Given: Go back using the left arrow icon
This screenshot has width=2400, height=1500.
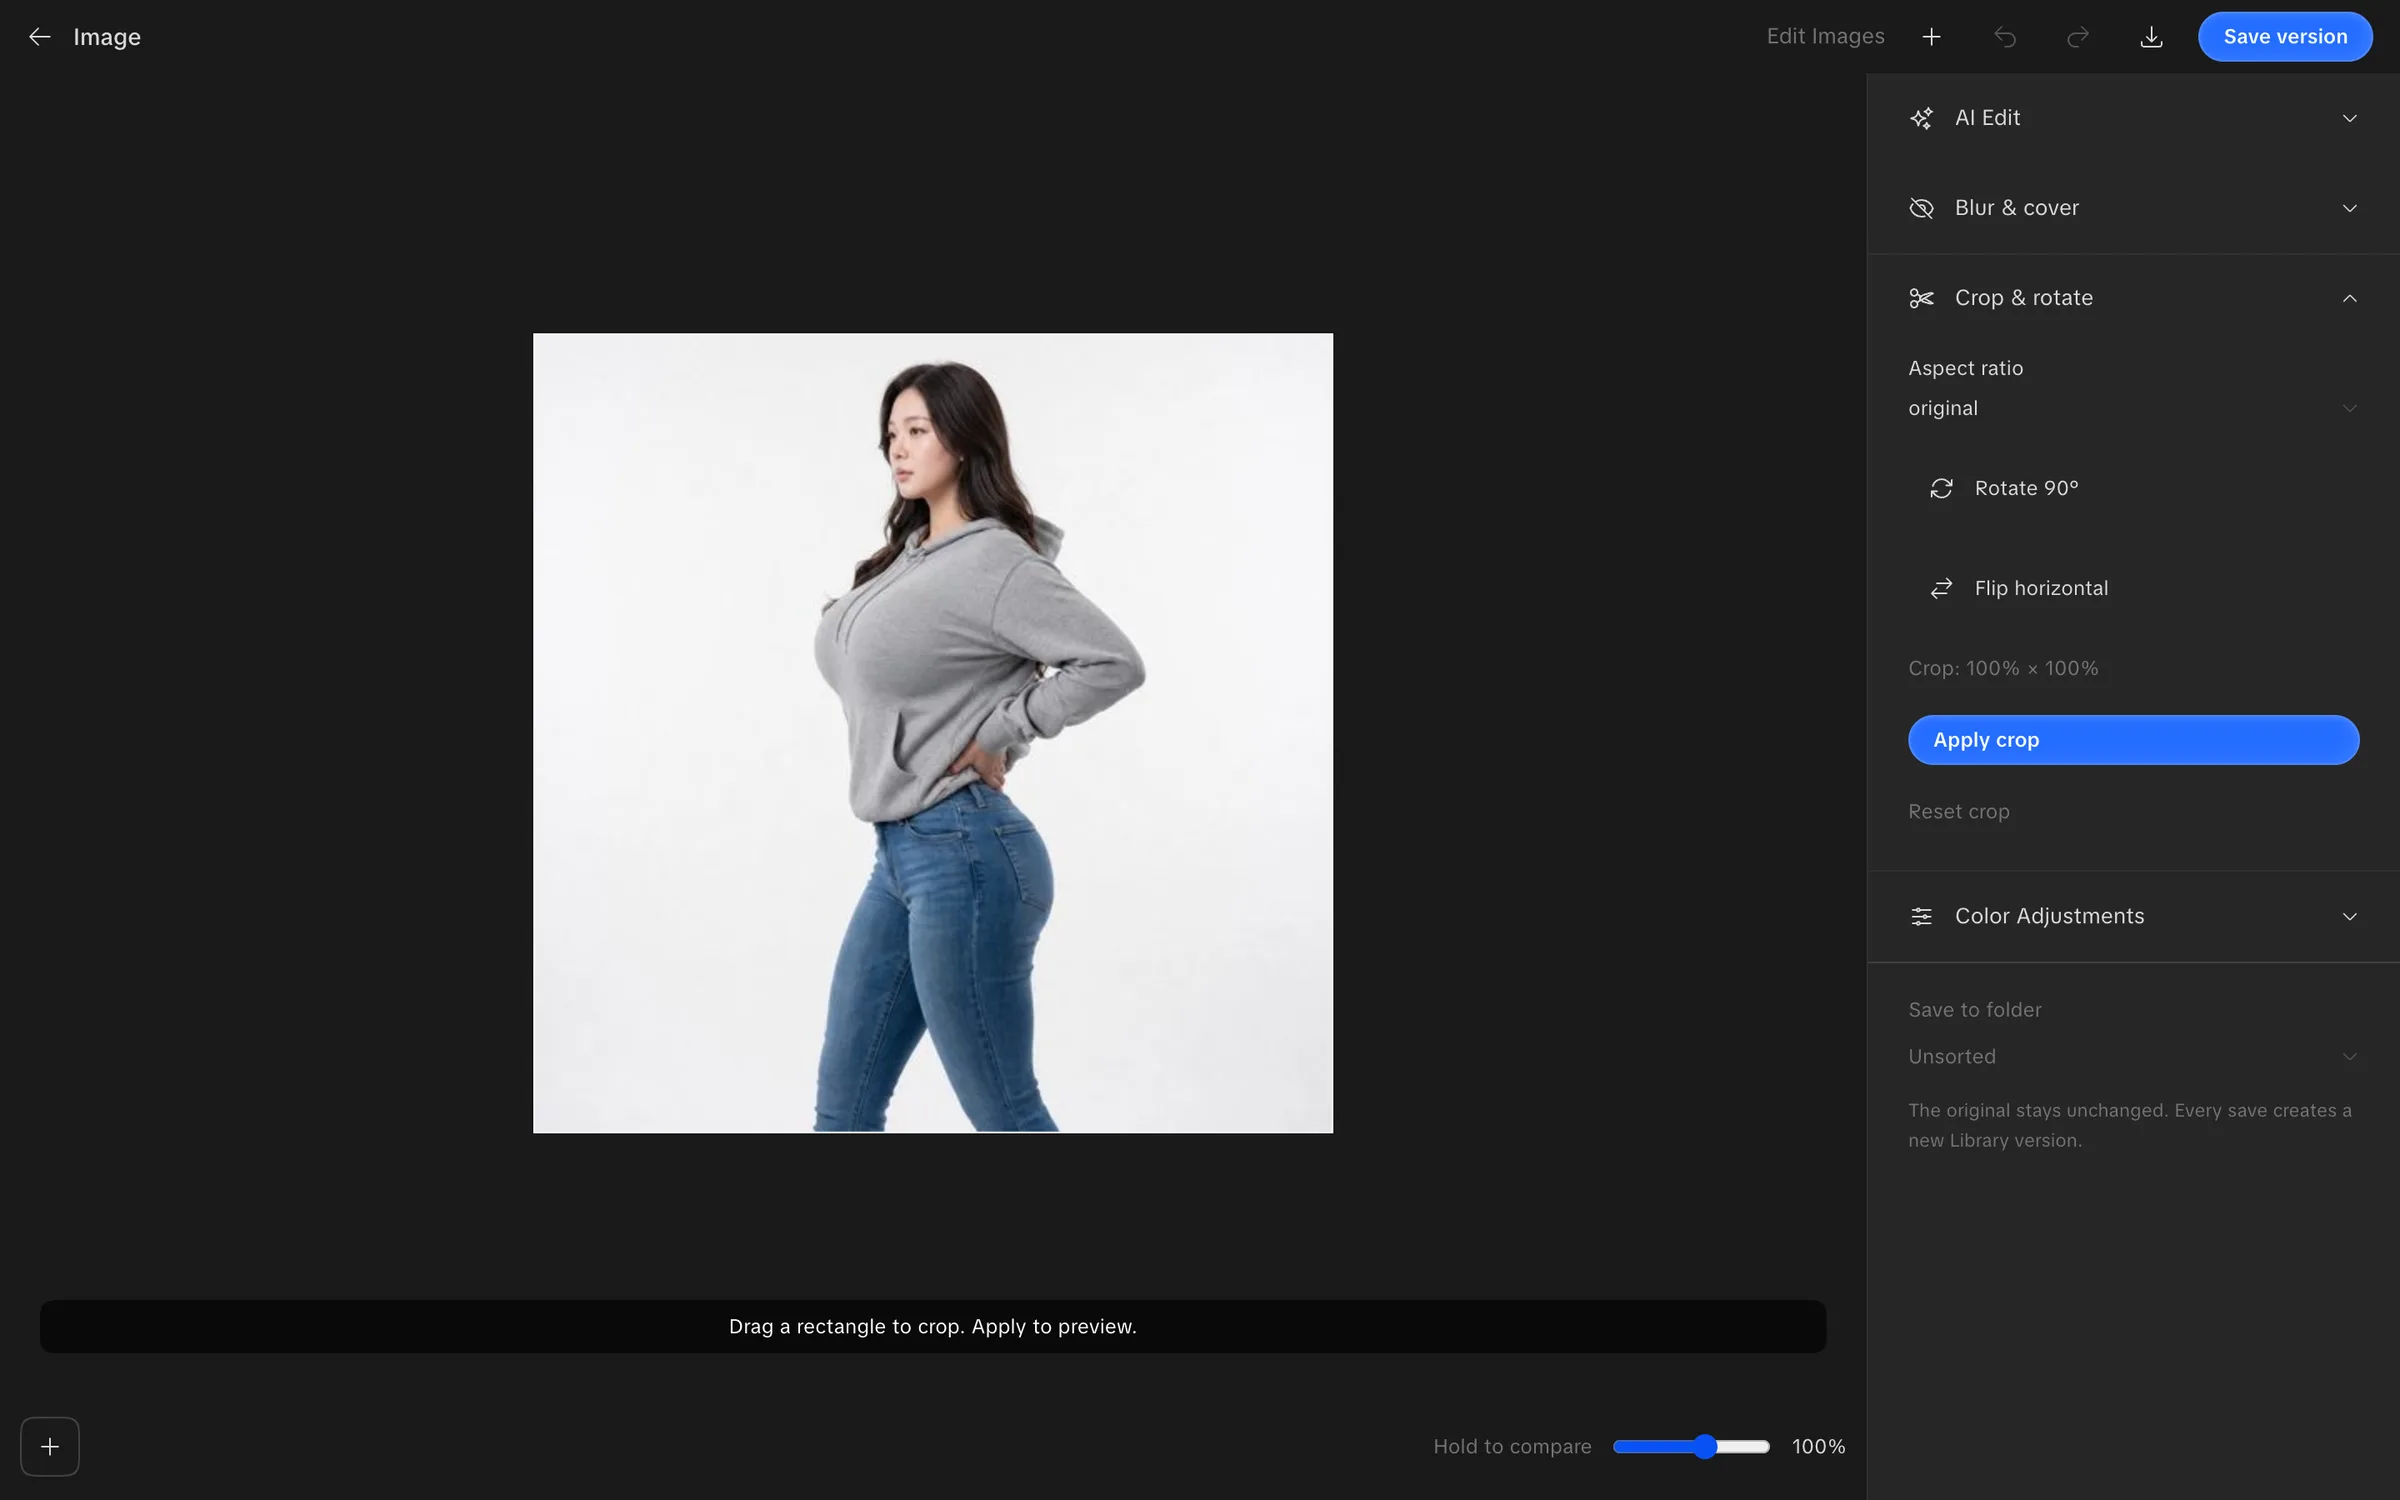Looking at the screenshot, I should coord(39,37).
